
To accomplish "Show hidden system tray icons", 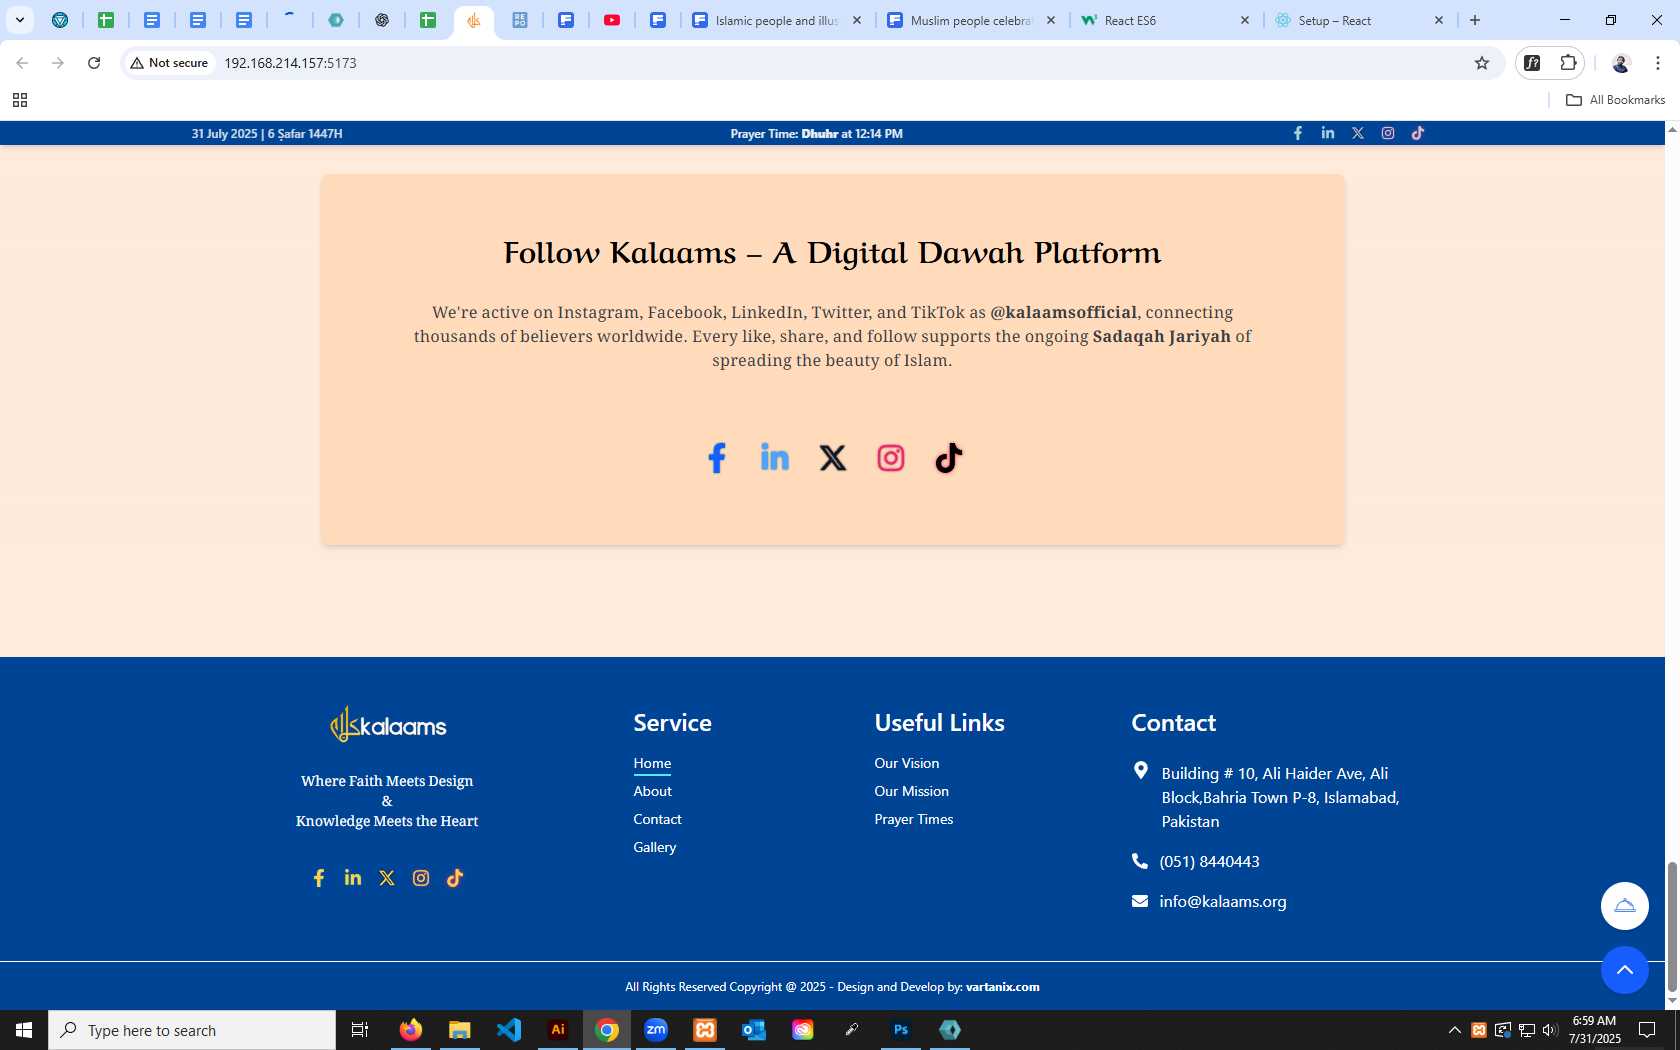I will click(x=1455, y=1030).
